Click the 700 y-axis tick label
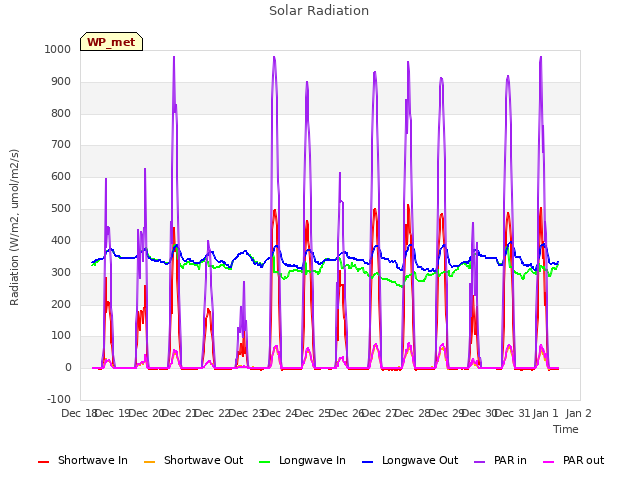Screen dimensions: 640x480 [x=61, y=144]
